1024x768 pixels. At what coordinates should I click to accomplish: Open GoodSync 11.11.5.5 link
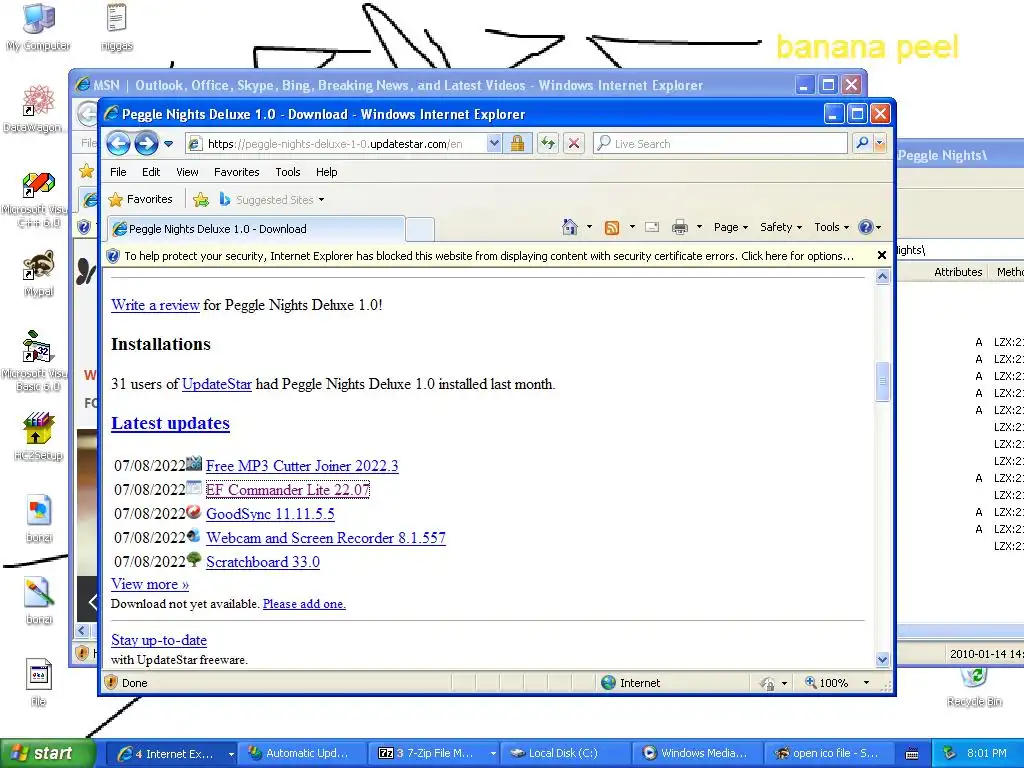pos(270,514)
